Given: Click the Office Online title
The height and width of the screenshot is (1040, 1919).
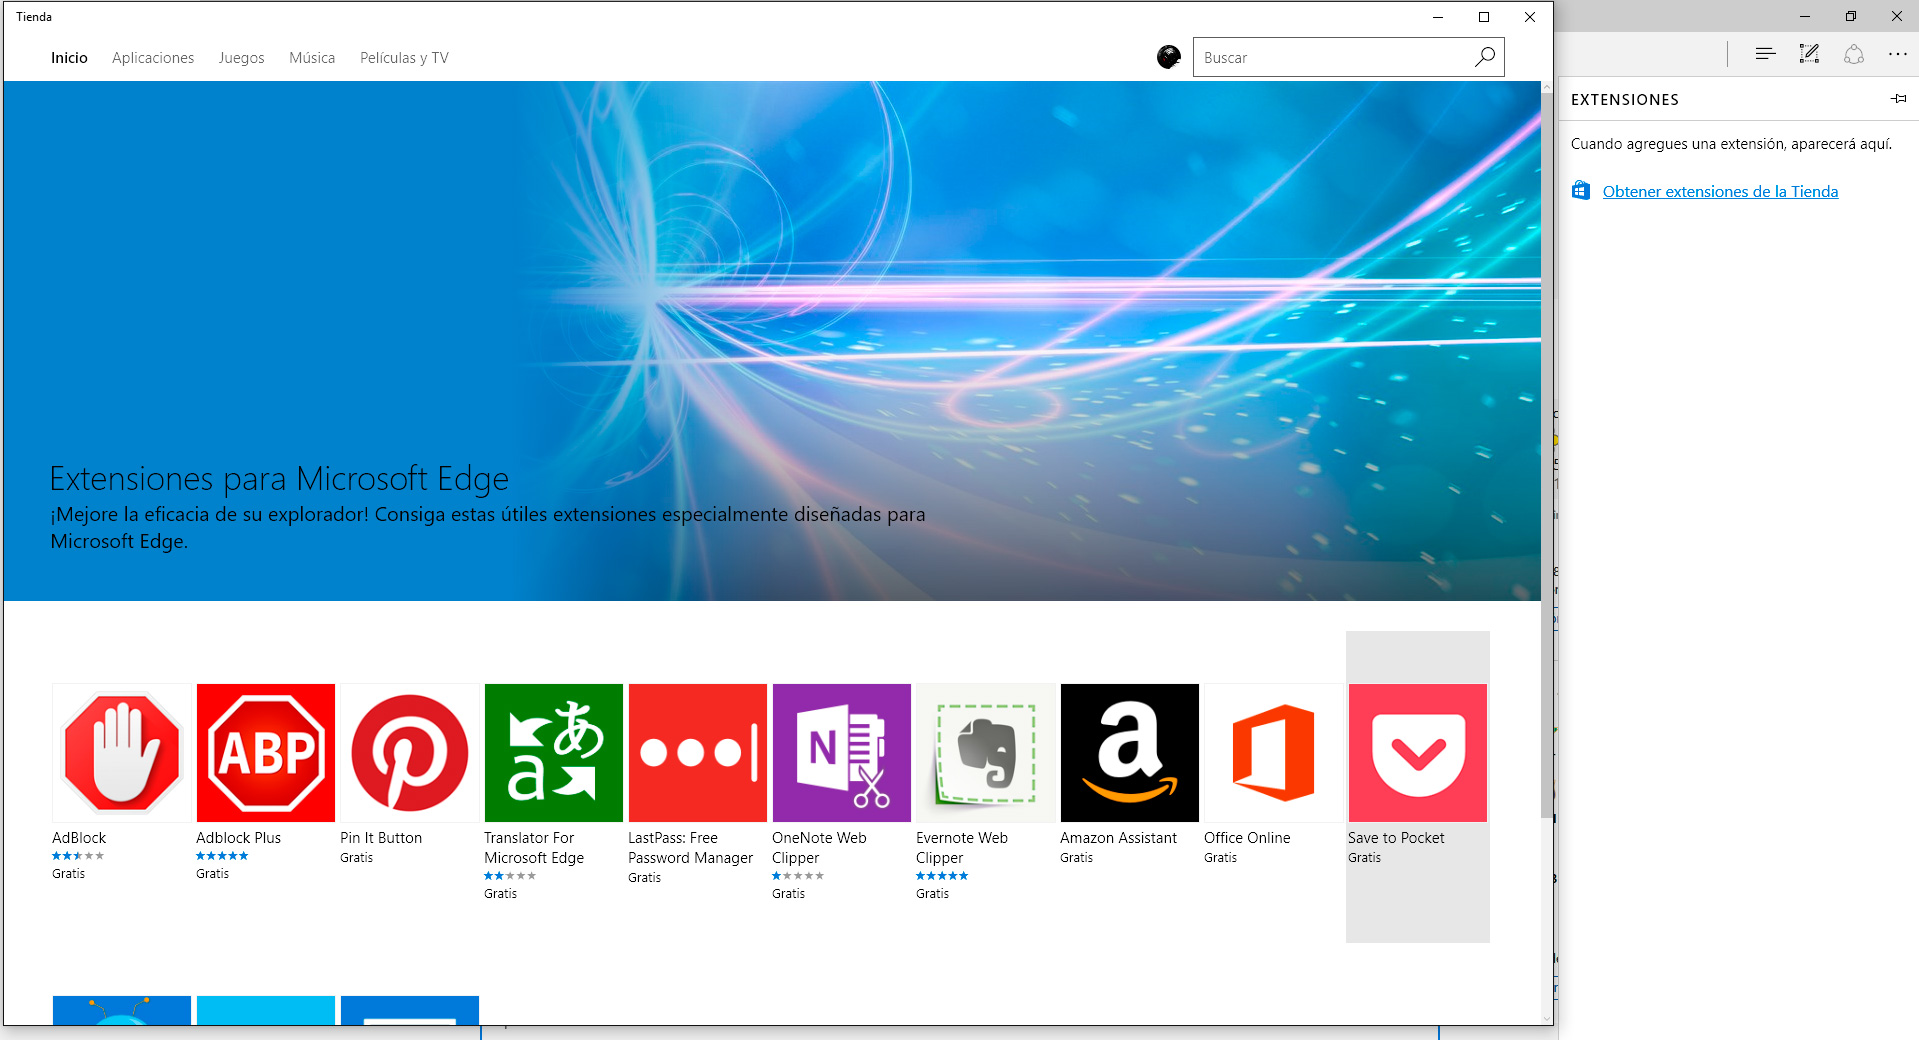Looking at the screenshot, I should tap(1247, 838).
